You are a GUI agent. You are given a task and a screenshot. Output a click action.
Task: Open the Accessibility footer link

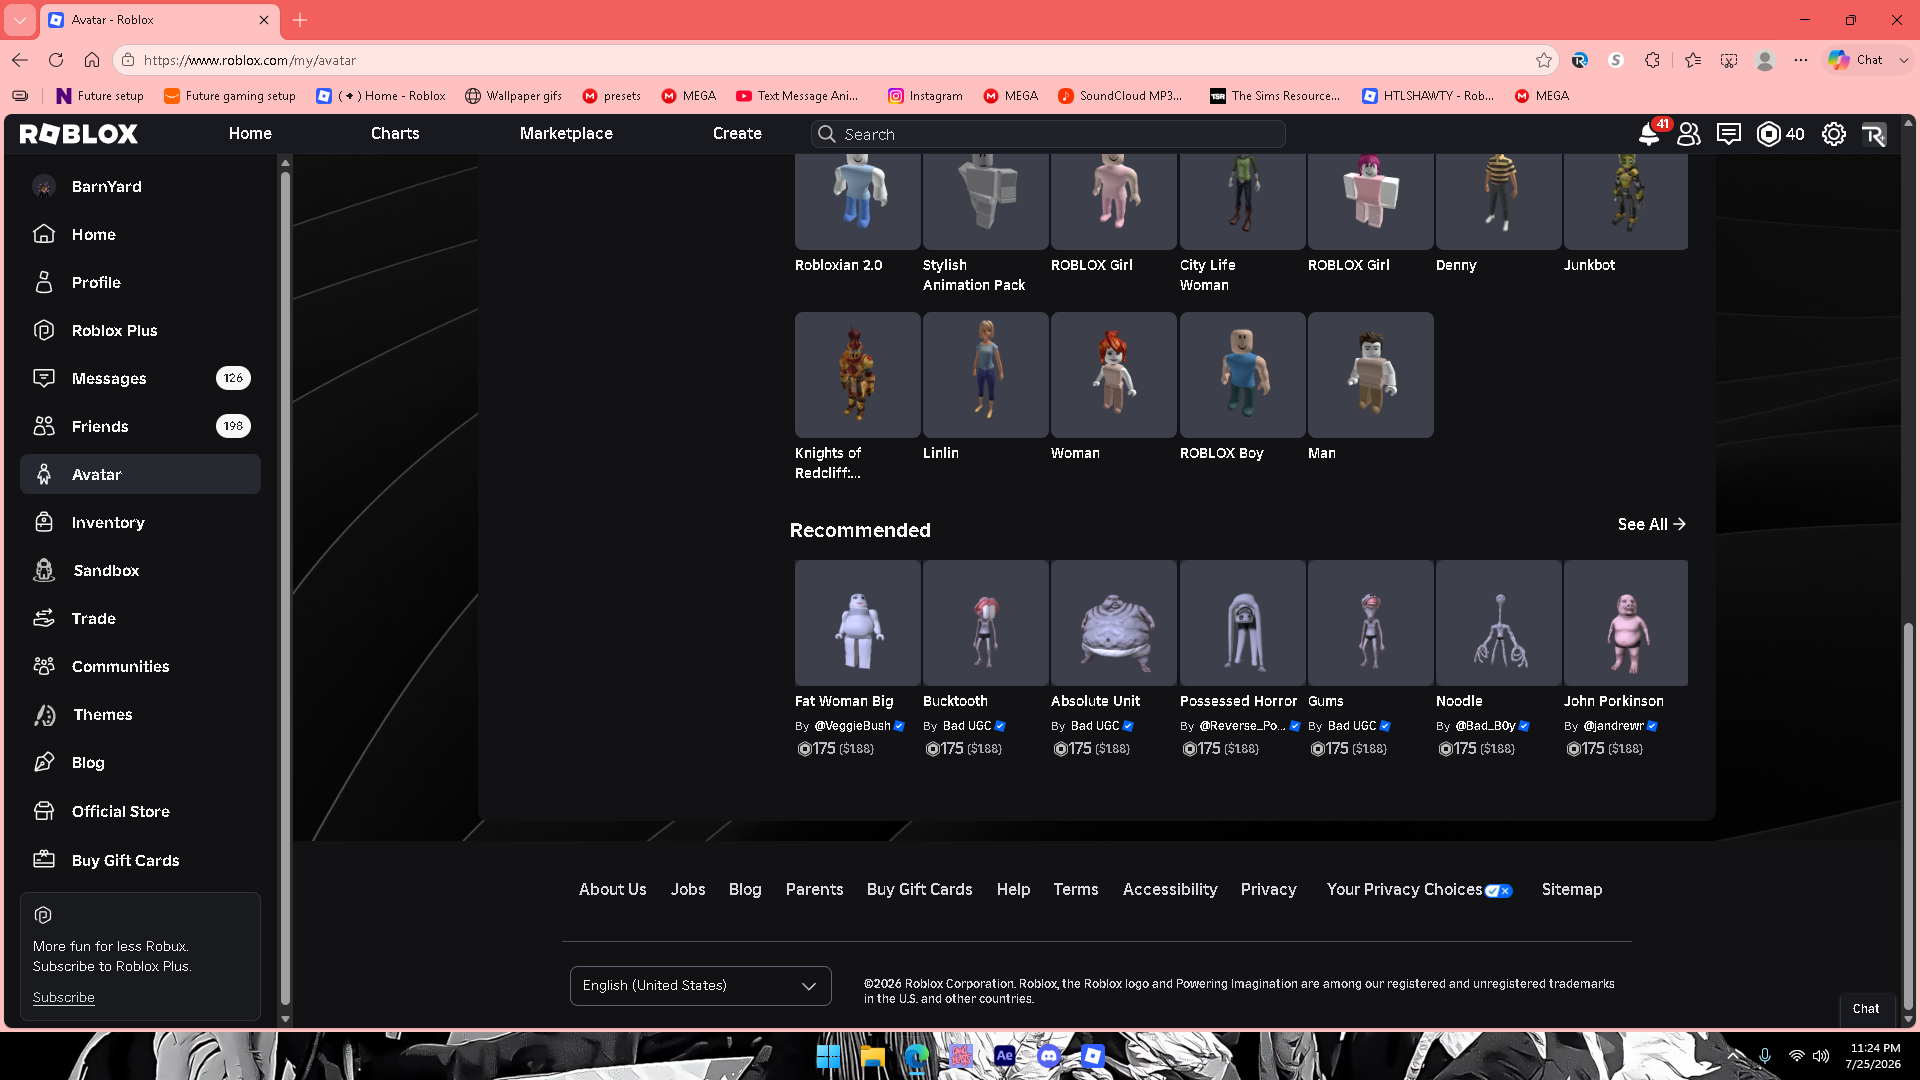1170,890
